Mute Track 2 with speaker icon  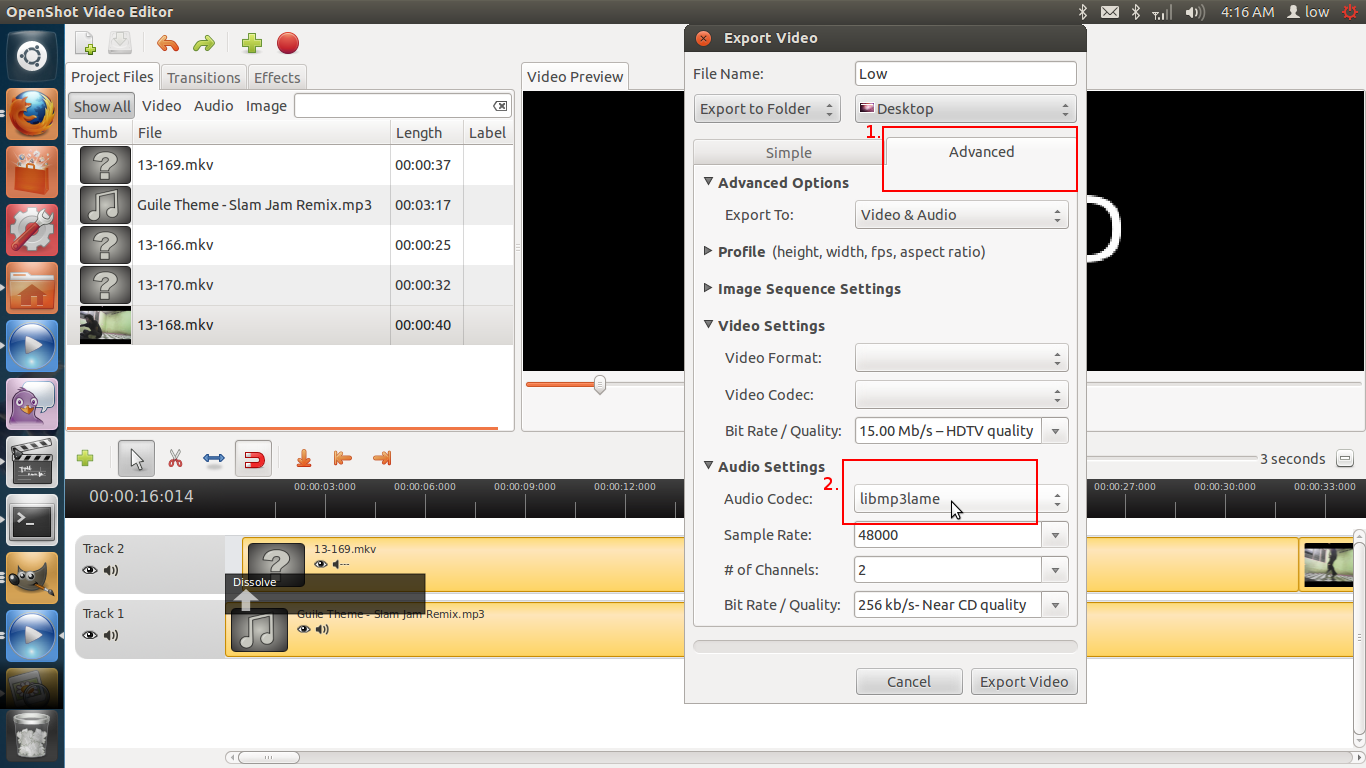coord(110,570)
